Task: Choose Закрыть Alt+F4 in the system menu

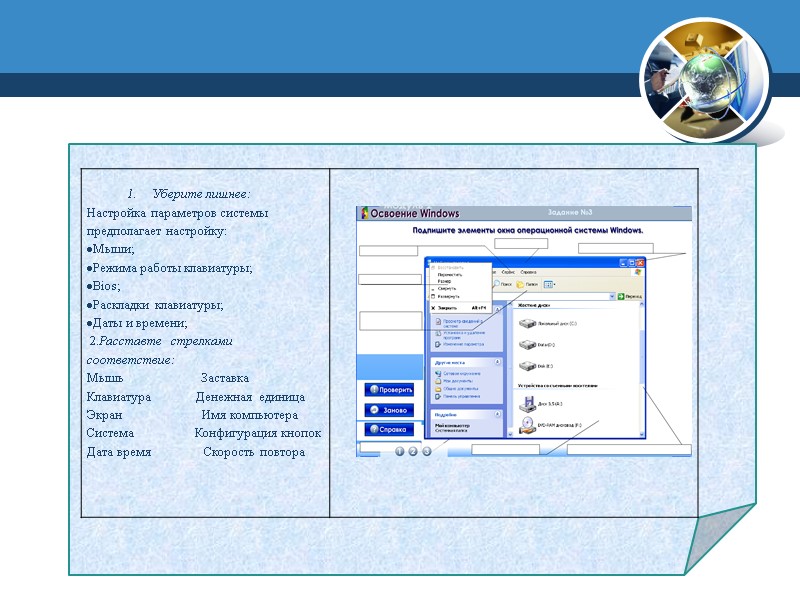Action: 460,308
